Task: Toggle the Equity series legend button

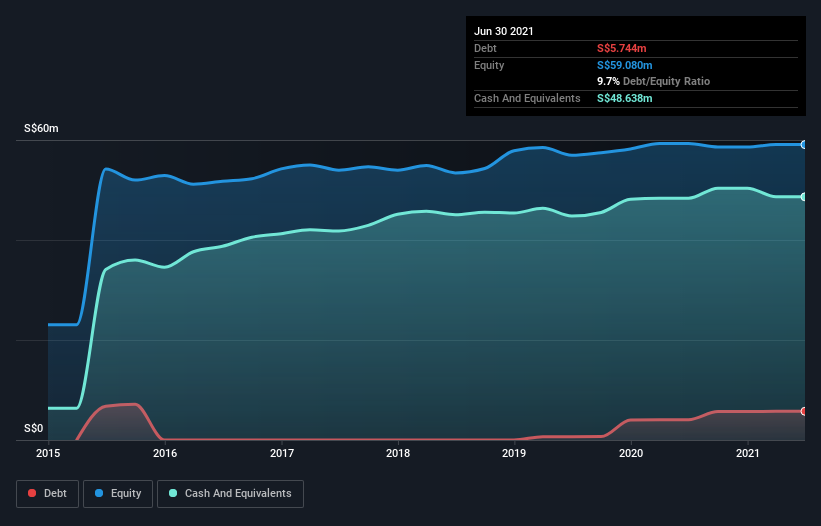Action: (118, 494)
